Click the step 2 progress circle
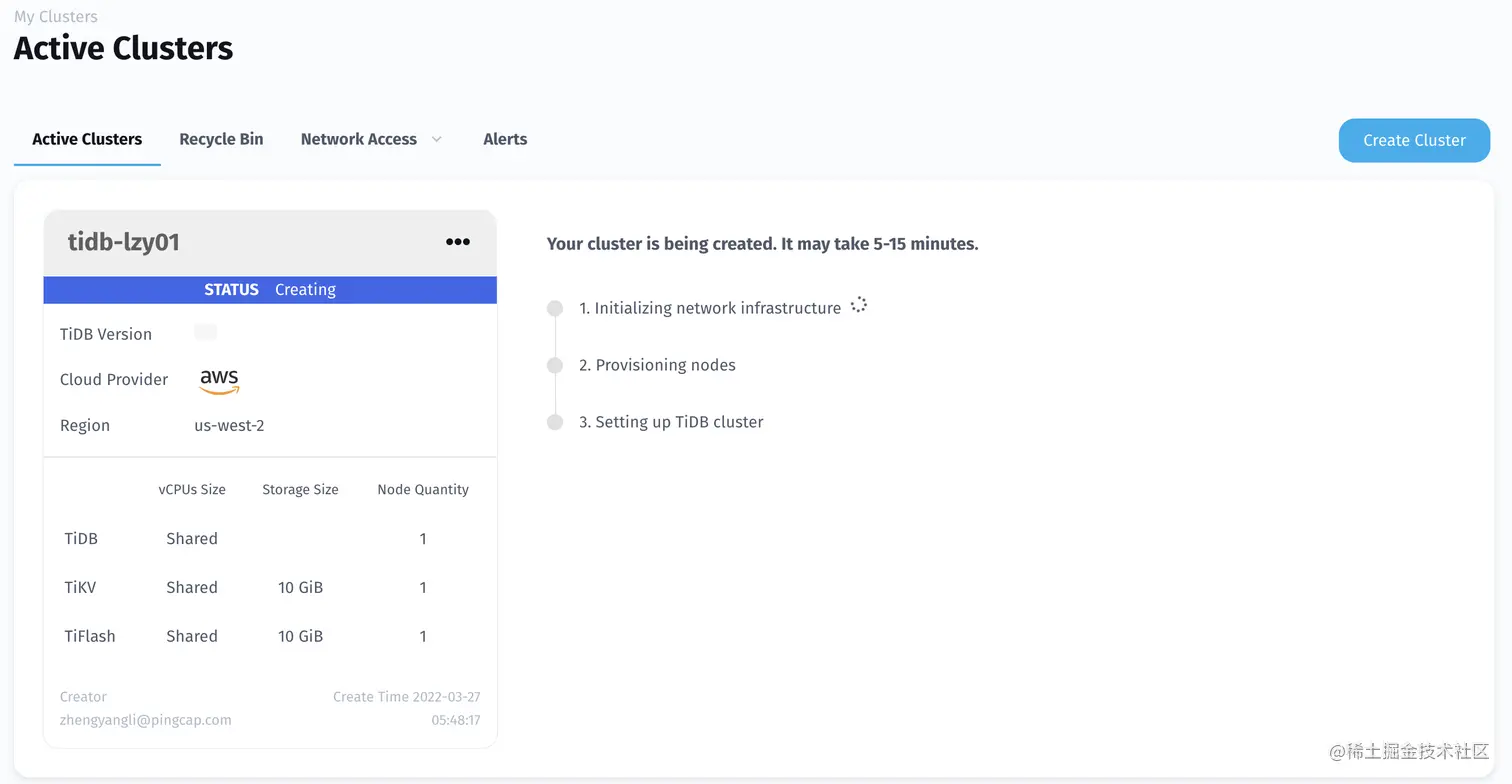Screen dimensions: 1512x784 (x=555, y=366)
